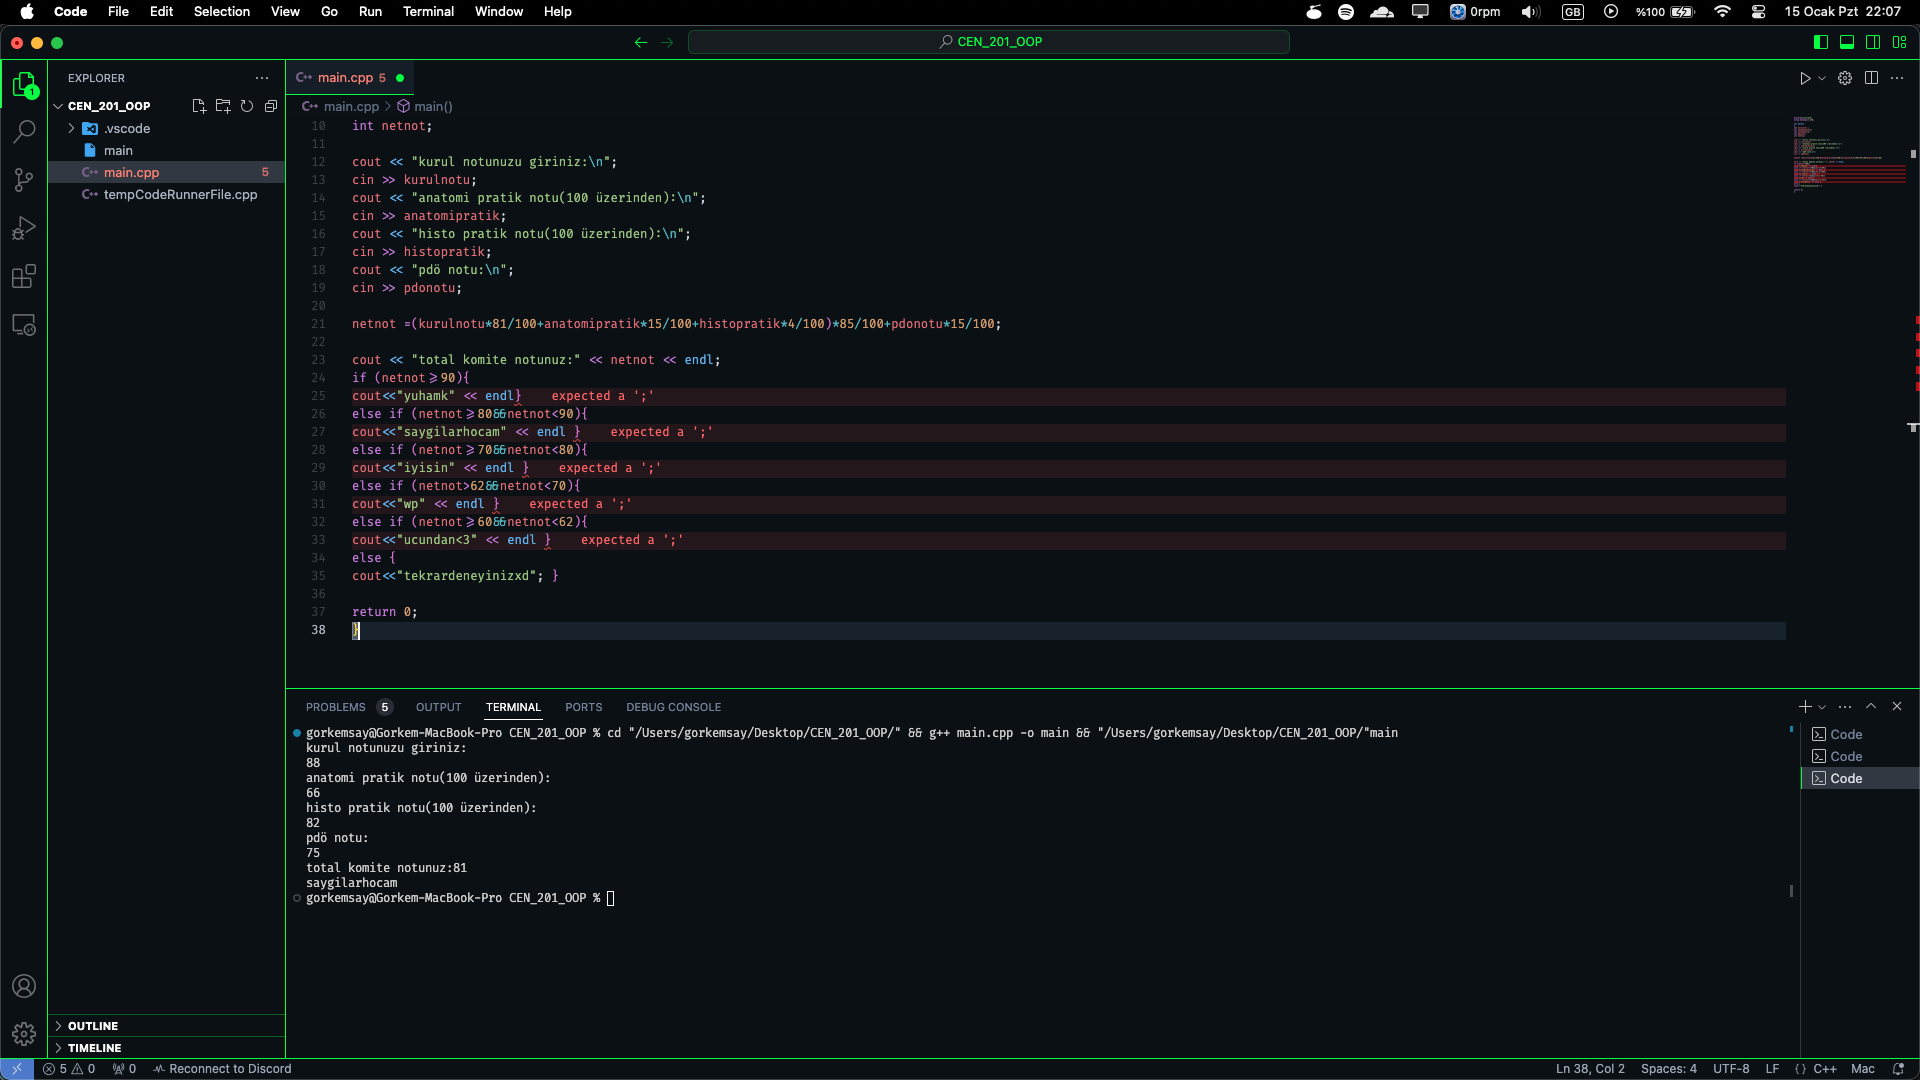Toggle the secondary sidebar layout button

pos(1873,42)
